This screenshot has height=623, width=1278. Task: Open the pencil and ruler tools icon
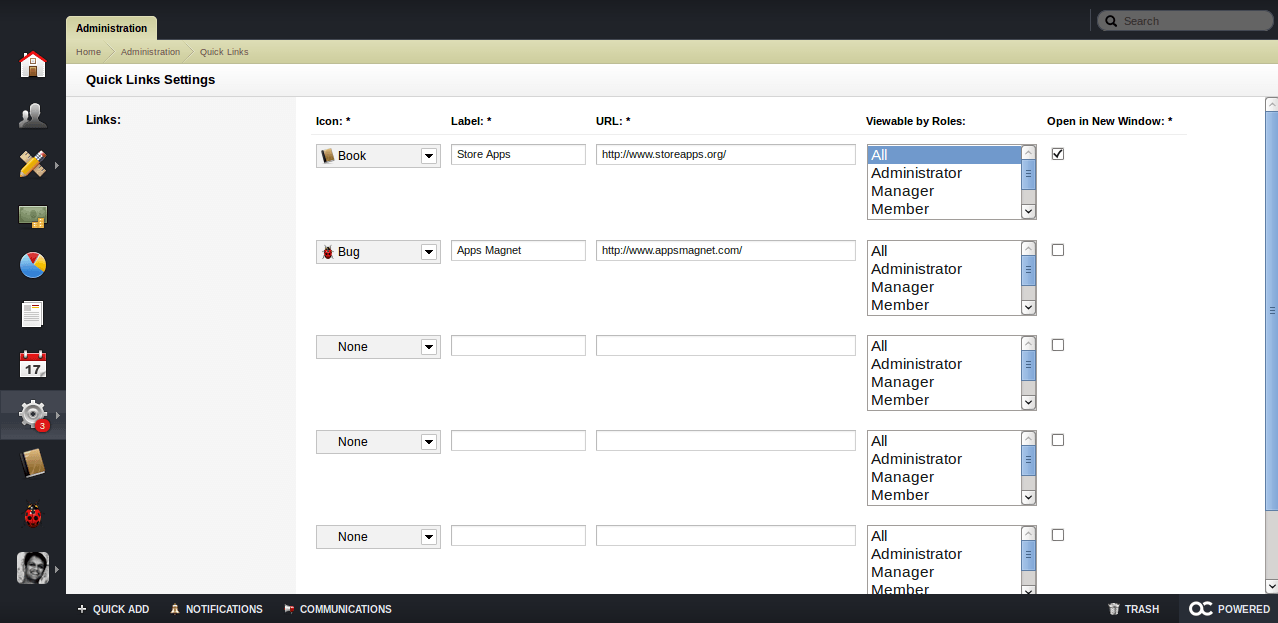tap(33, 165)
